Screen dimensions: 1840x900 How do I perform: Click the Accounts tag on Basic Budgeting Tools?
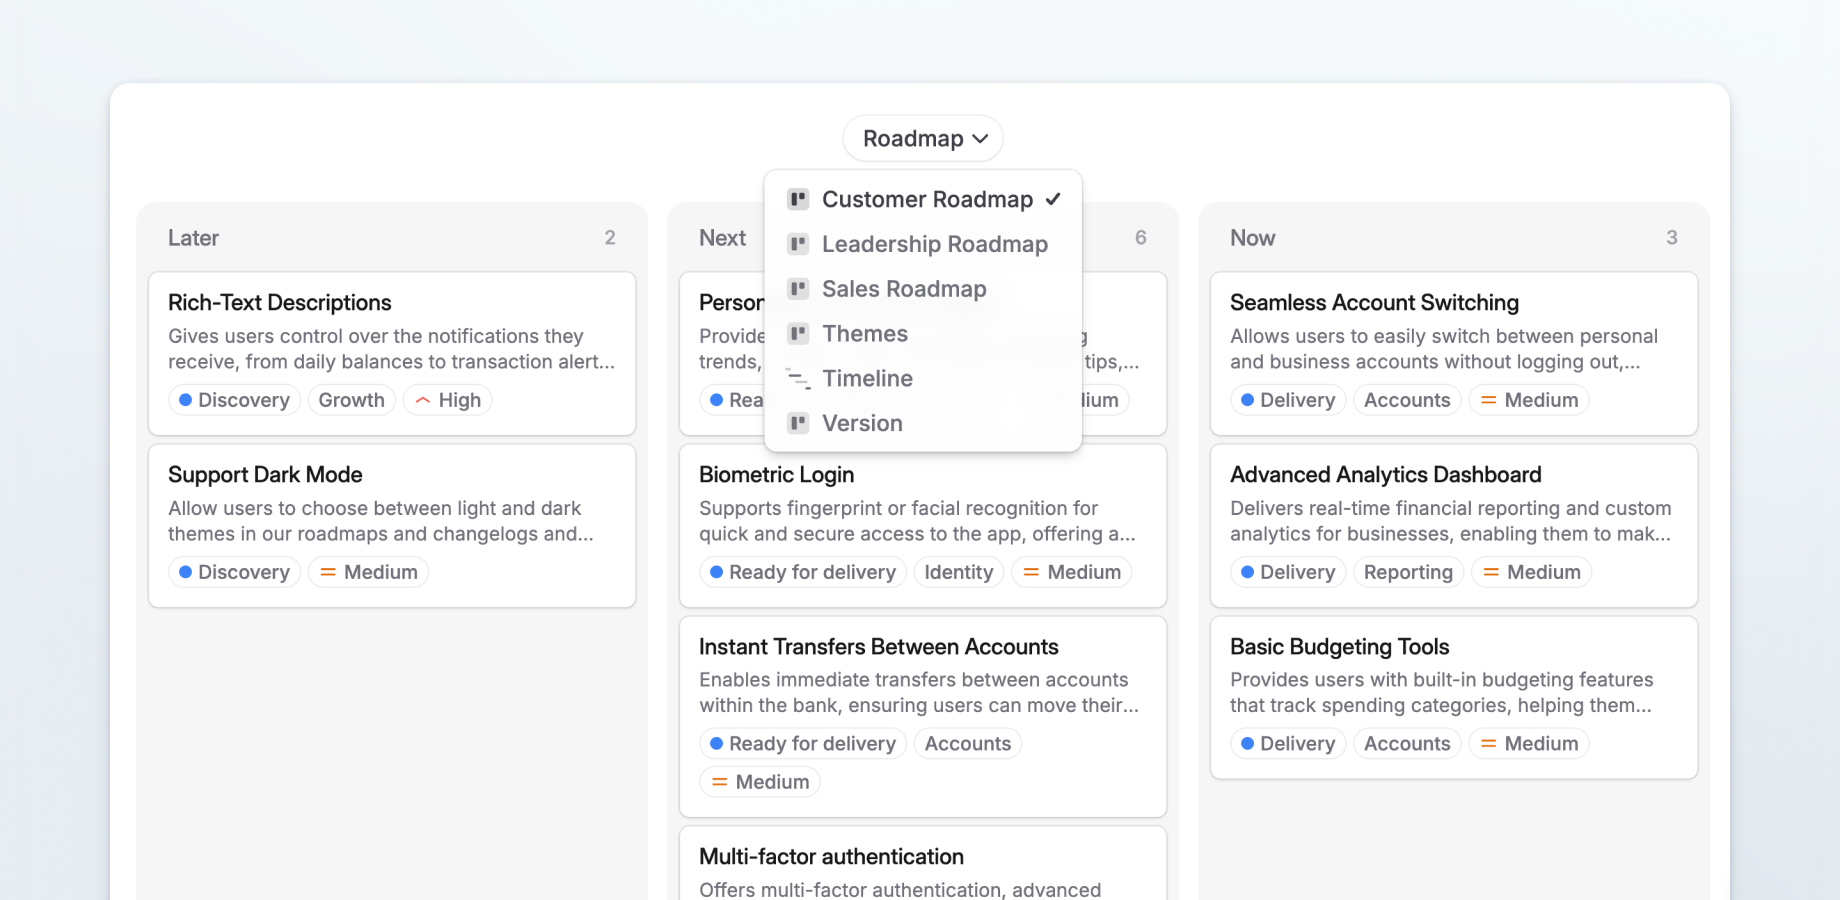(1406, 743)
